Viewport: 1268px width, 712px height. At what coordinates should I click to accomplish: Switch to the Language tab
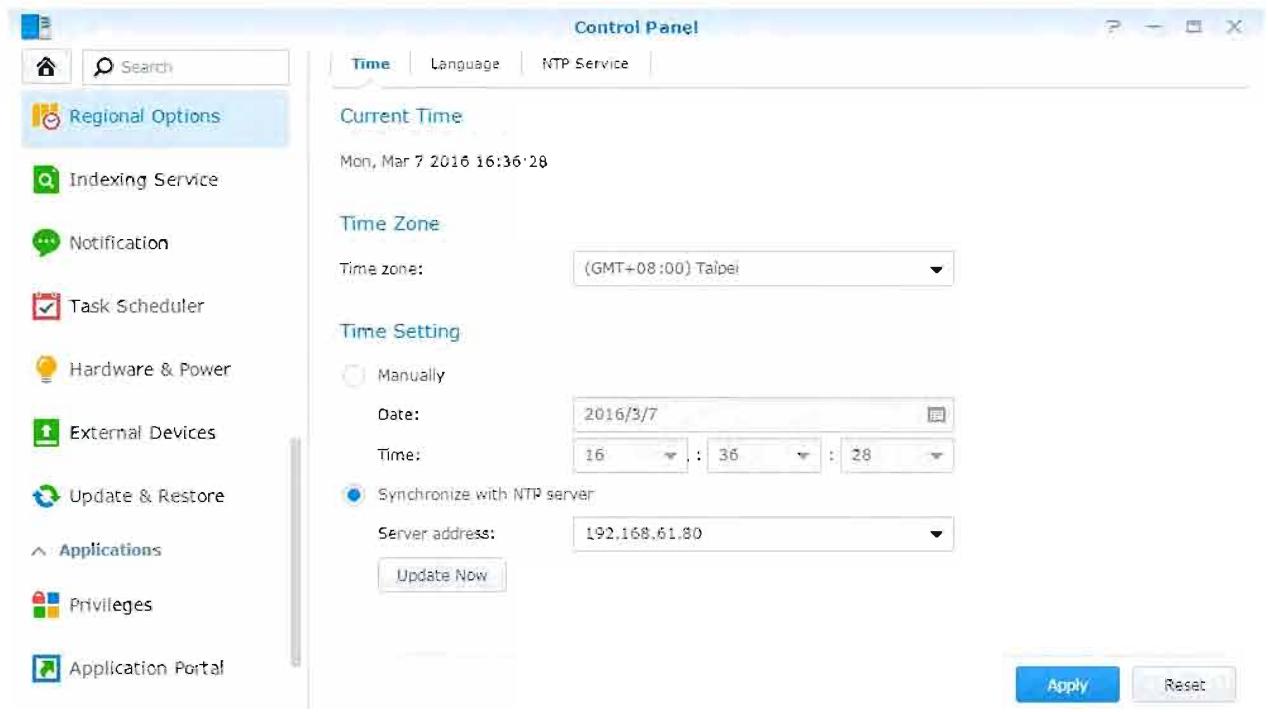[x=465, y=64]
